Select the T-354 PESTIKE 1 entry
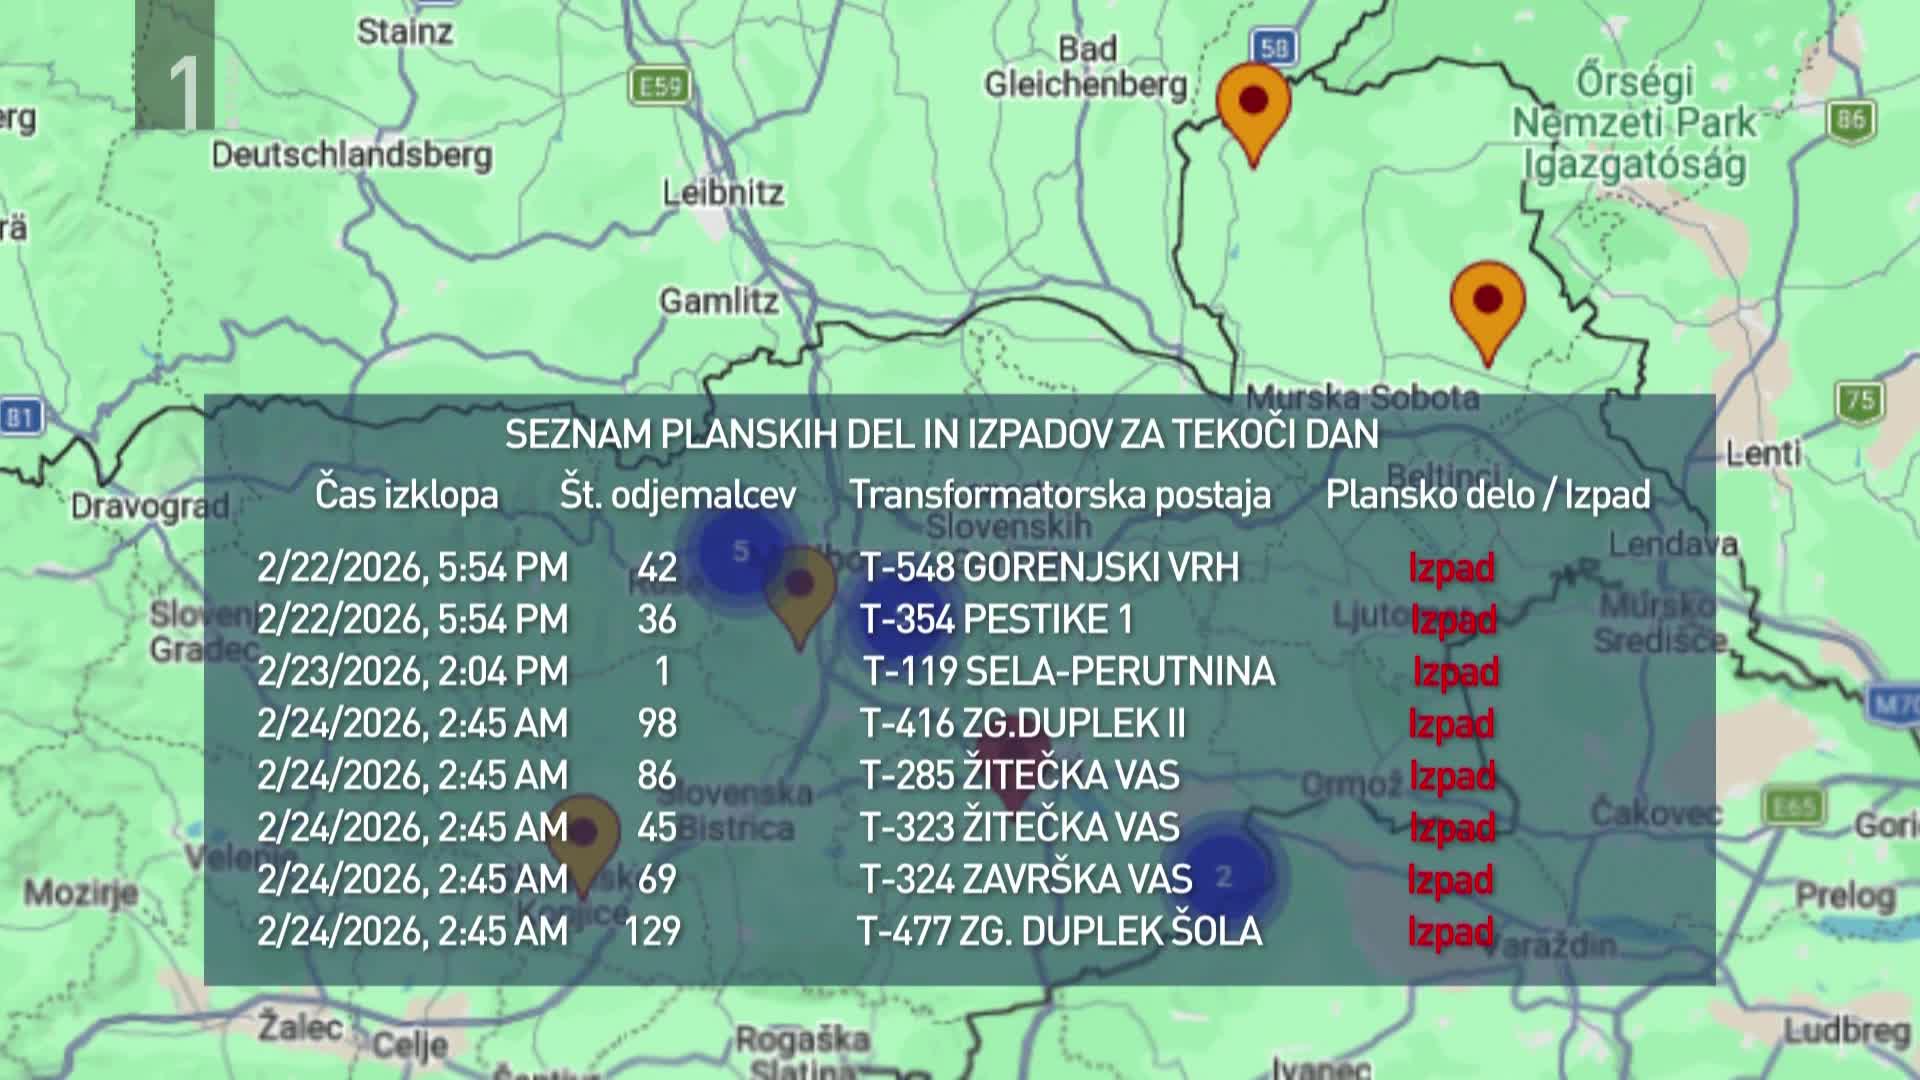Image resolution: width=1920 pixels, height=1080 pixels. (x=997, y=619)
